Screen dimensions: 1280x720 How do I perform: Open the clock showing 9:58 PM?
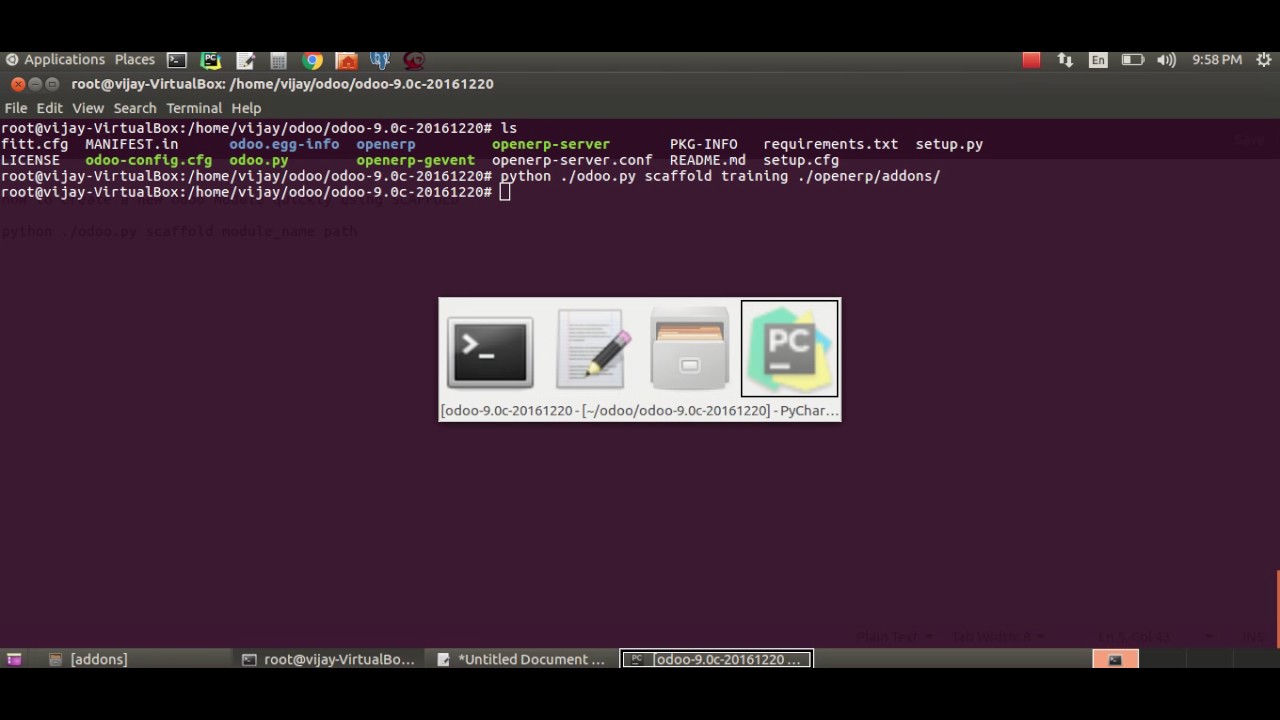[x=1217, y=60]
